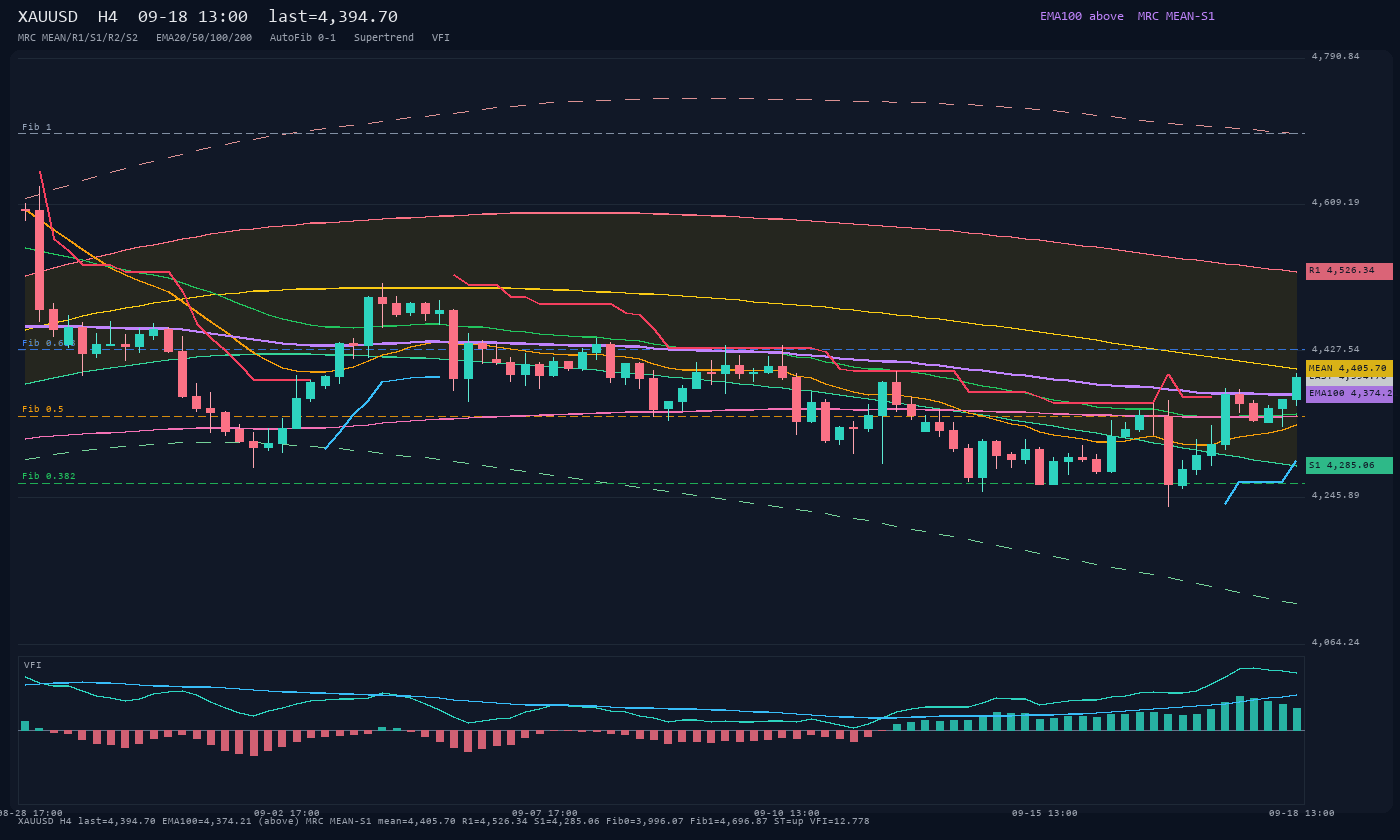Click the 4,609.19 price axis label

click(x=1336, y=202)
